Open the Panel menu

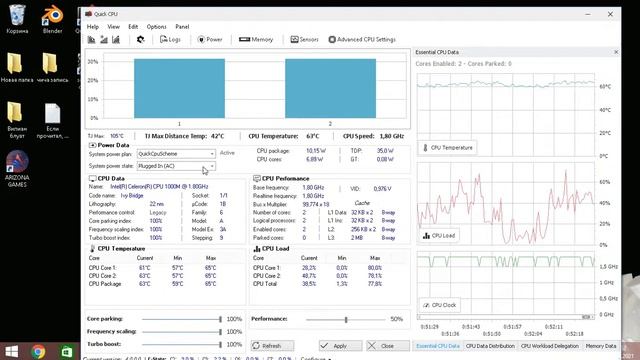click(182, 27)
